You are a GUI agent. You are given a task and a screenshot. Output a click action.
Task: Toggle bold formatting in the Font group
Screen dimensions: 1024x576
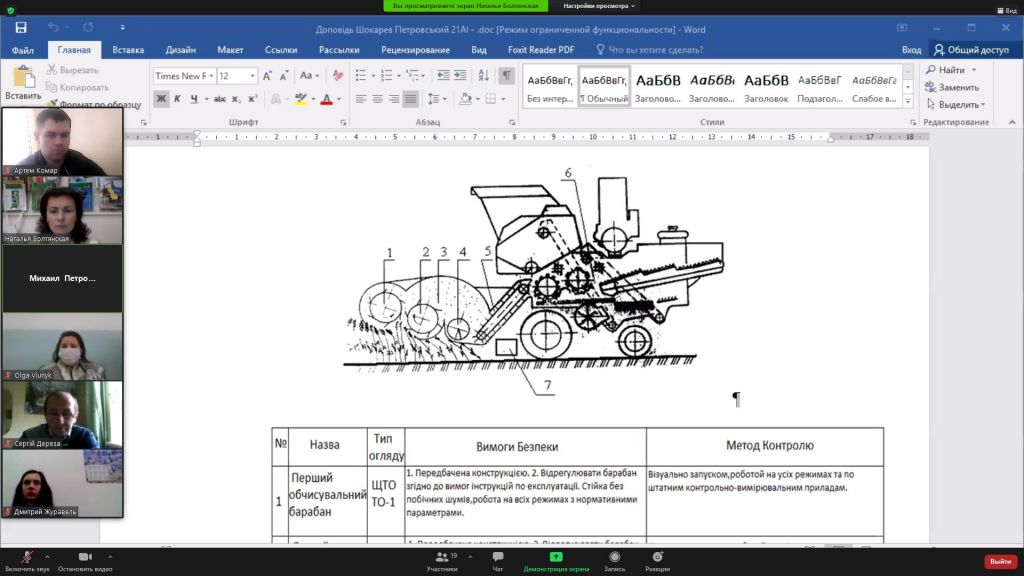161,99
